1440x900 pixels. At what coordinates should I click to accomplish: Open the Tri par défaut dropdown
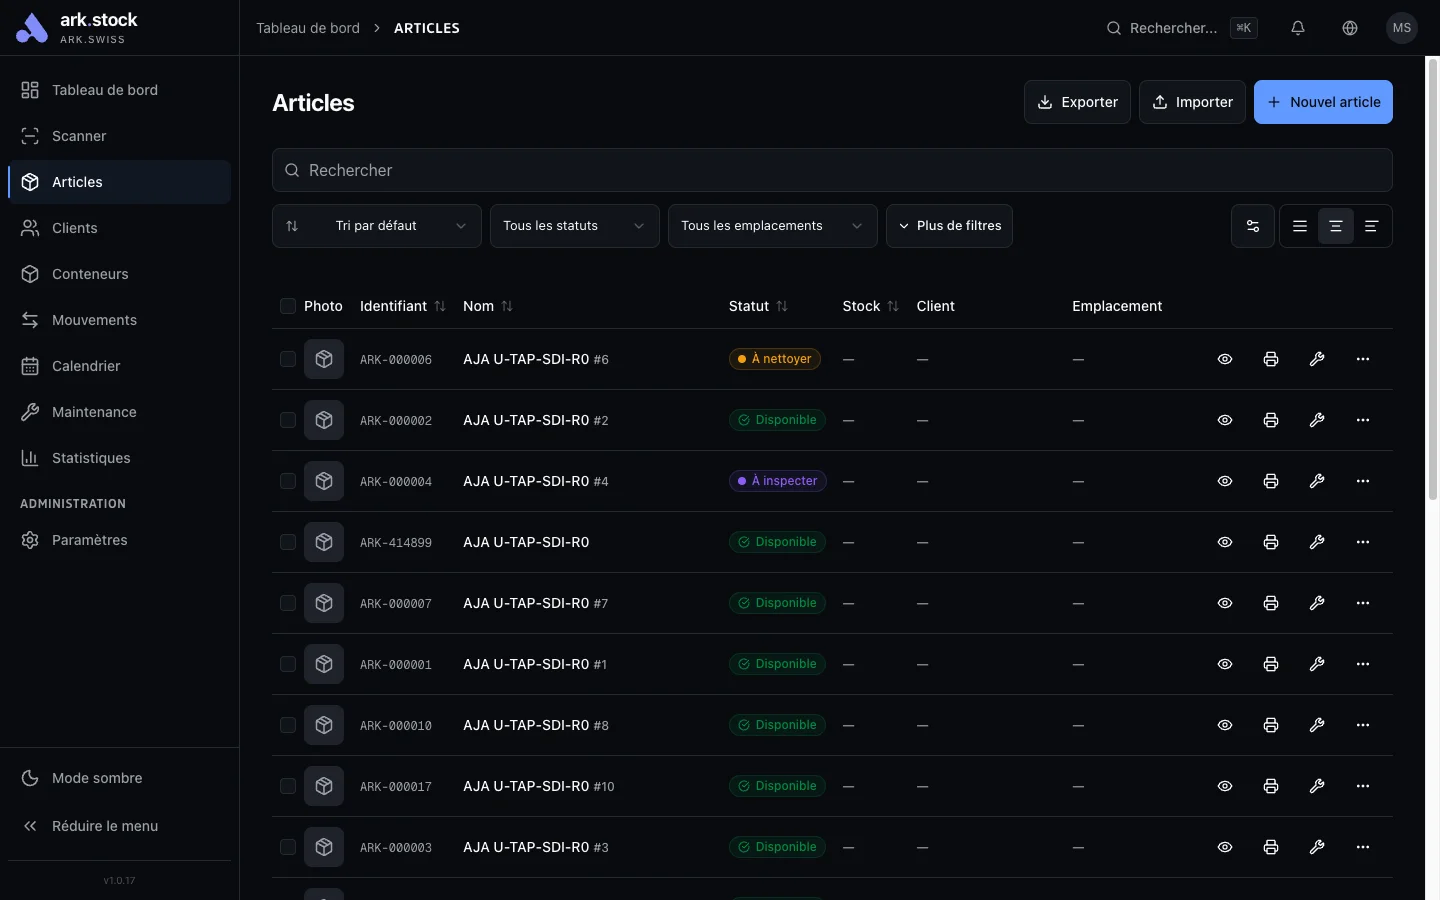click(x=376, y=226)
